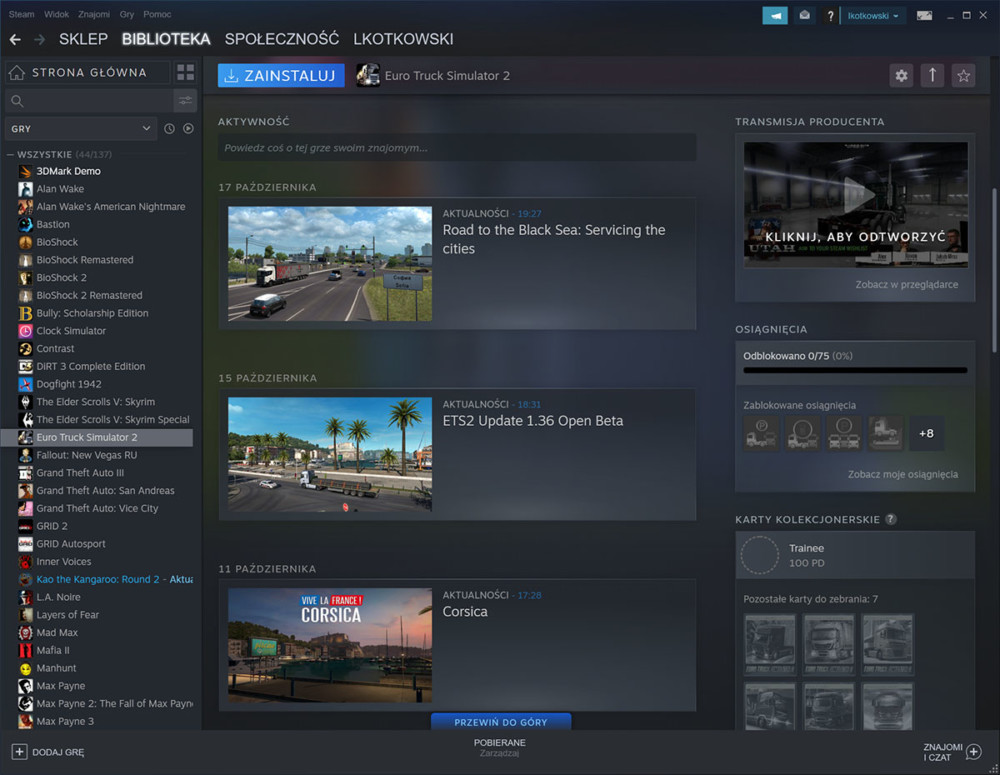Open the lkotkowski account dropdown
The height and width of the screenshot is (775, 1000).
(x=873, y=15)
